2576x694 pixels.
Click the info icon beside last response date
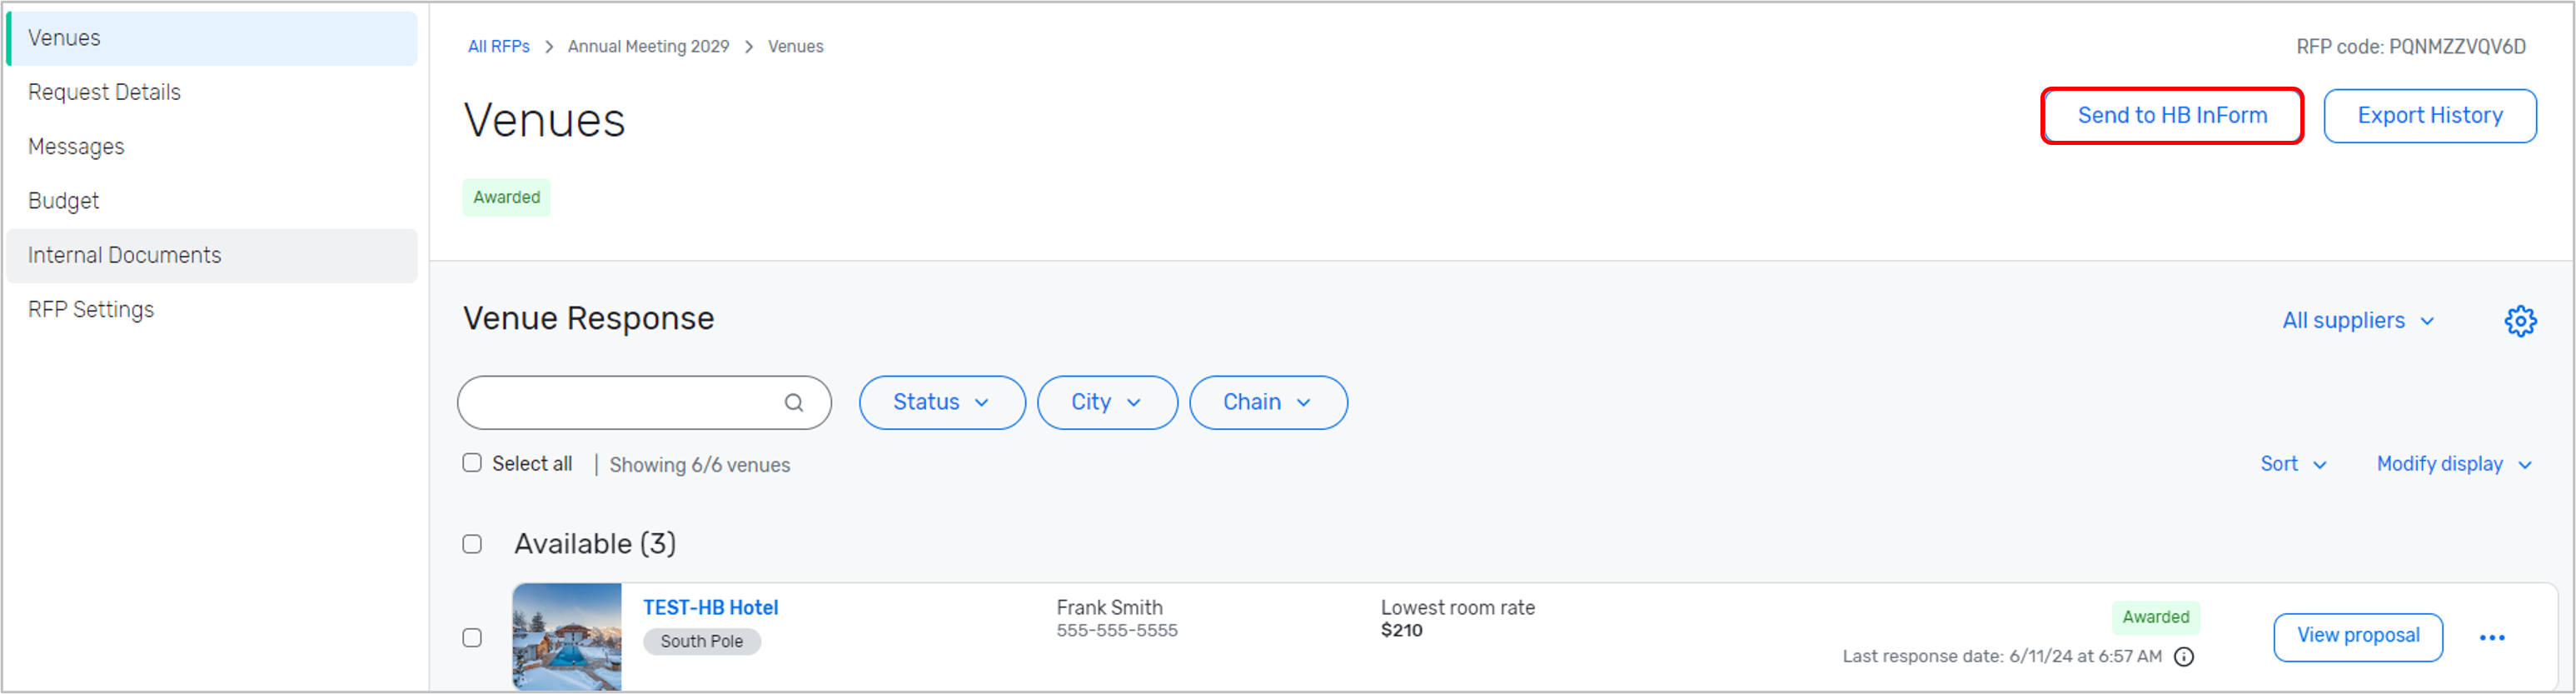point(2184,657)
